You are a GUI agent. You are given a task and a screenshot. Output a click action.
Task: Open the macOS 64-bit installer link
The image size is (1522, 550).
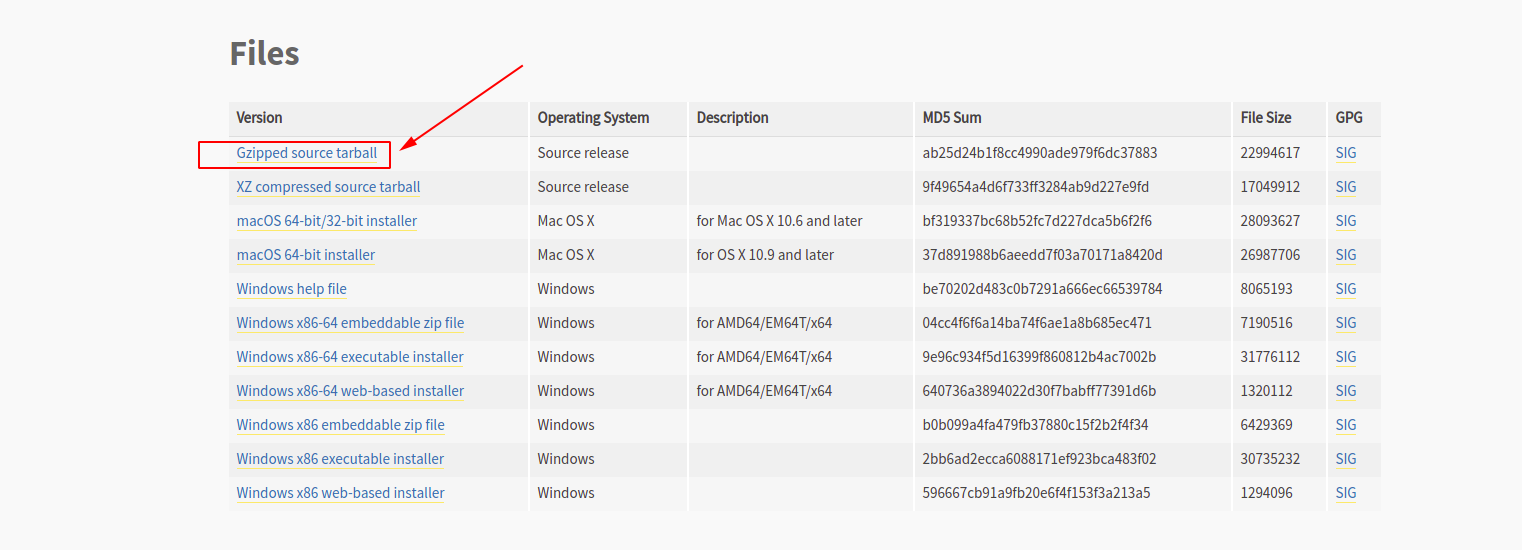pos(305,255)
